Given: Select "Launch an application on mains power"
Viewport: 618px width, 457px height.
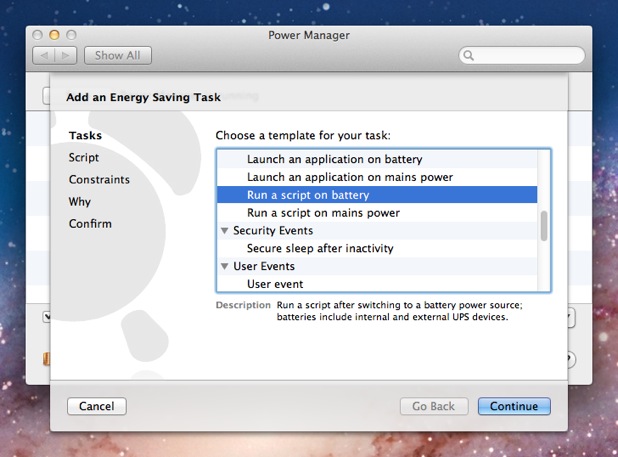Looking at the screenshot, I should [x=377, y=177].
